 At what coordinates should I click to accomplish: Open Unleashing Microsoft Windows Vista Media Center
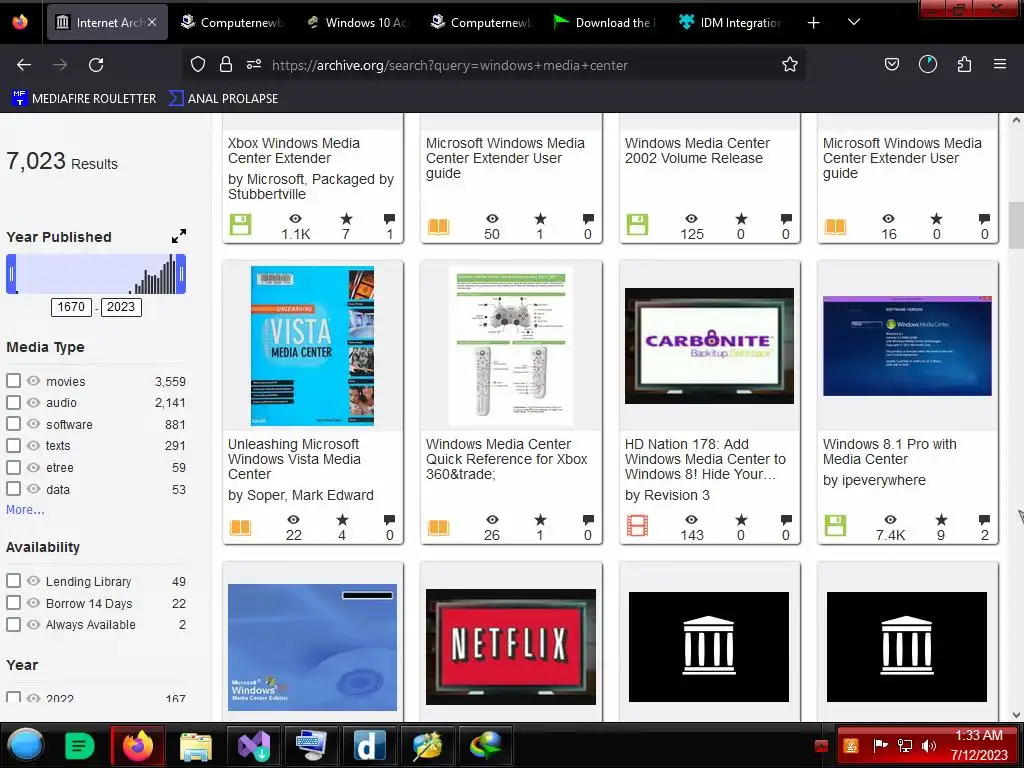[295, 458]
